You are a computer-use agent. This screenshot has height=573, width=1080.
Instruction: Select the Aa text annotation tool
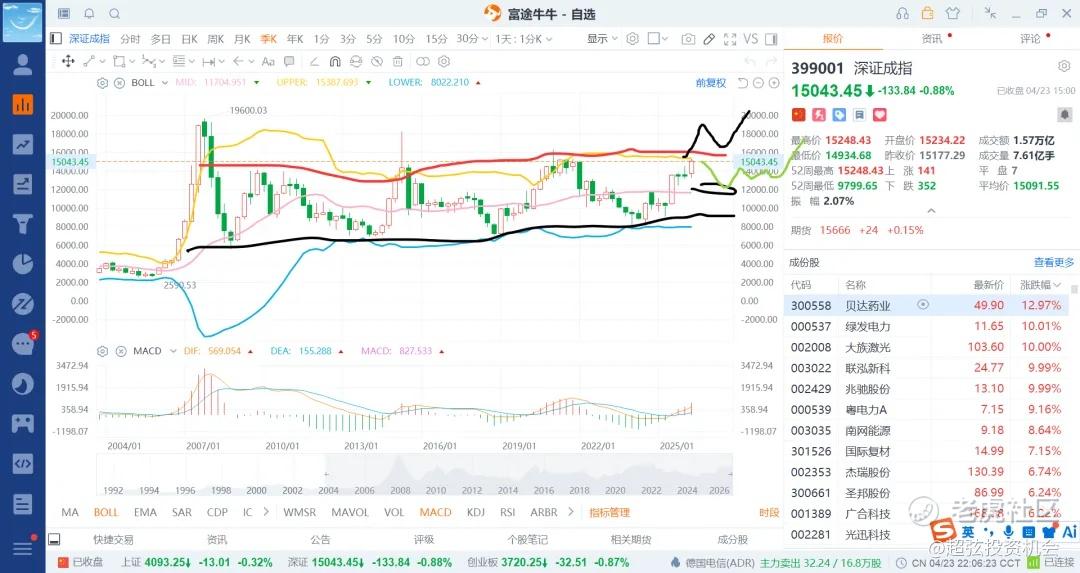coord(269,61)
